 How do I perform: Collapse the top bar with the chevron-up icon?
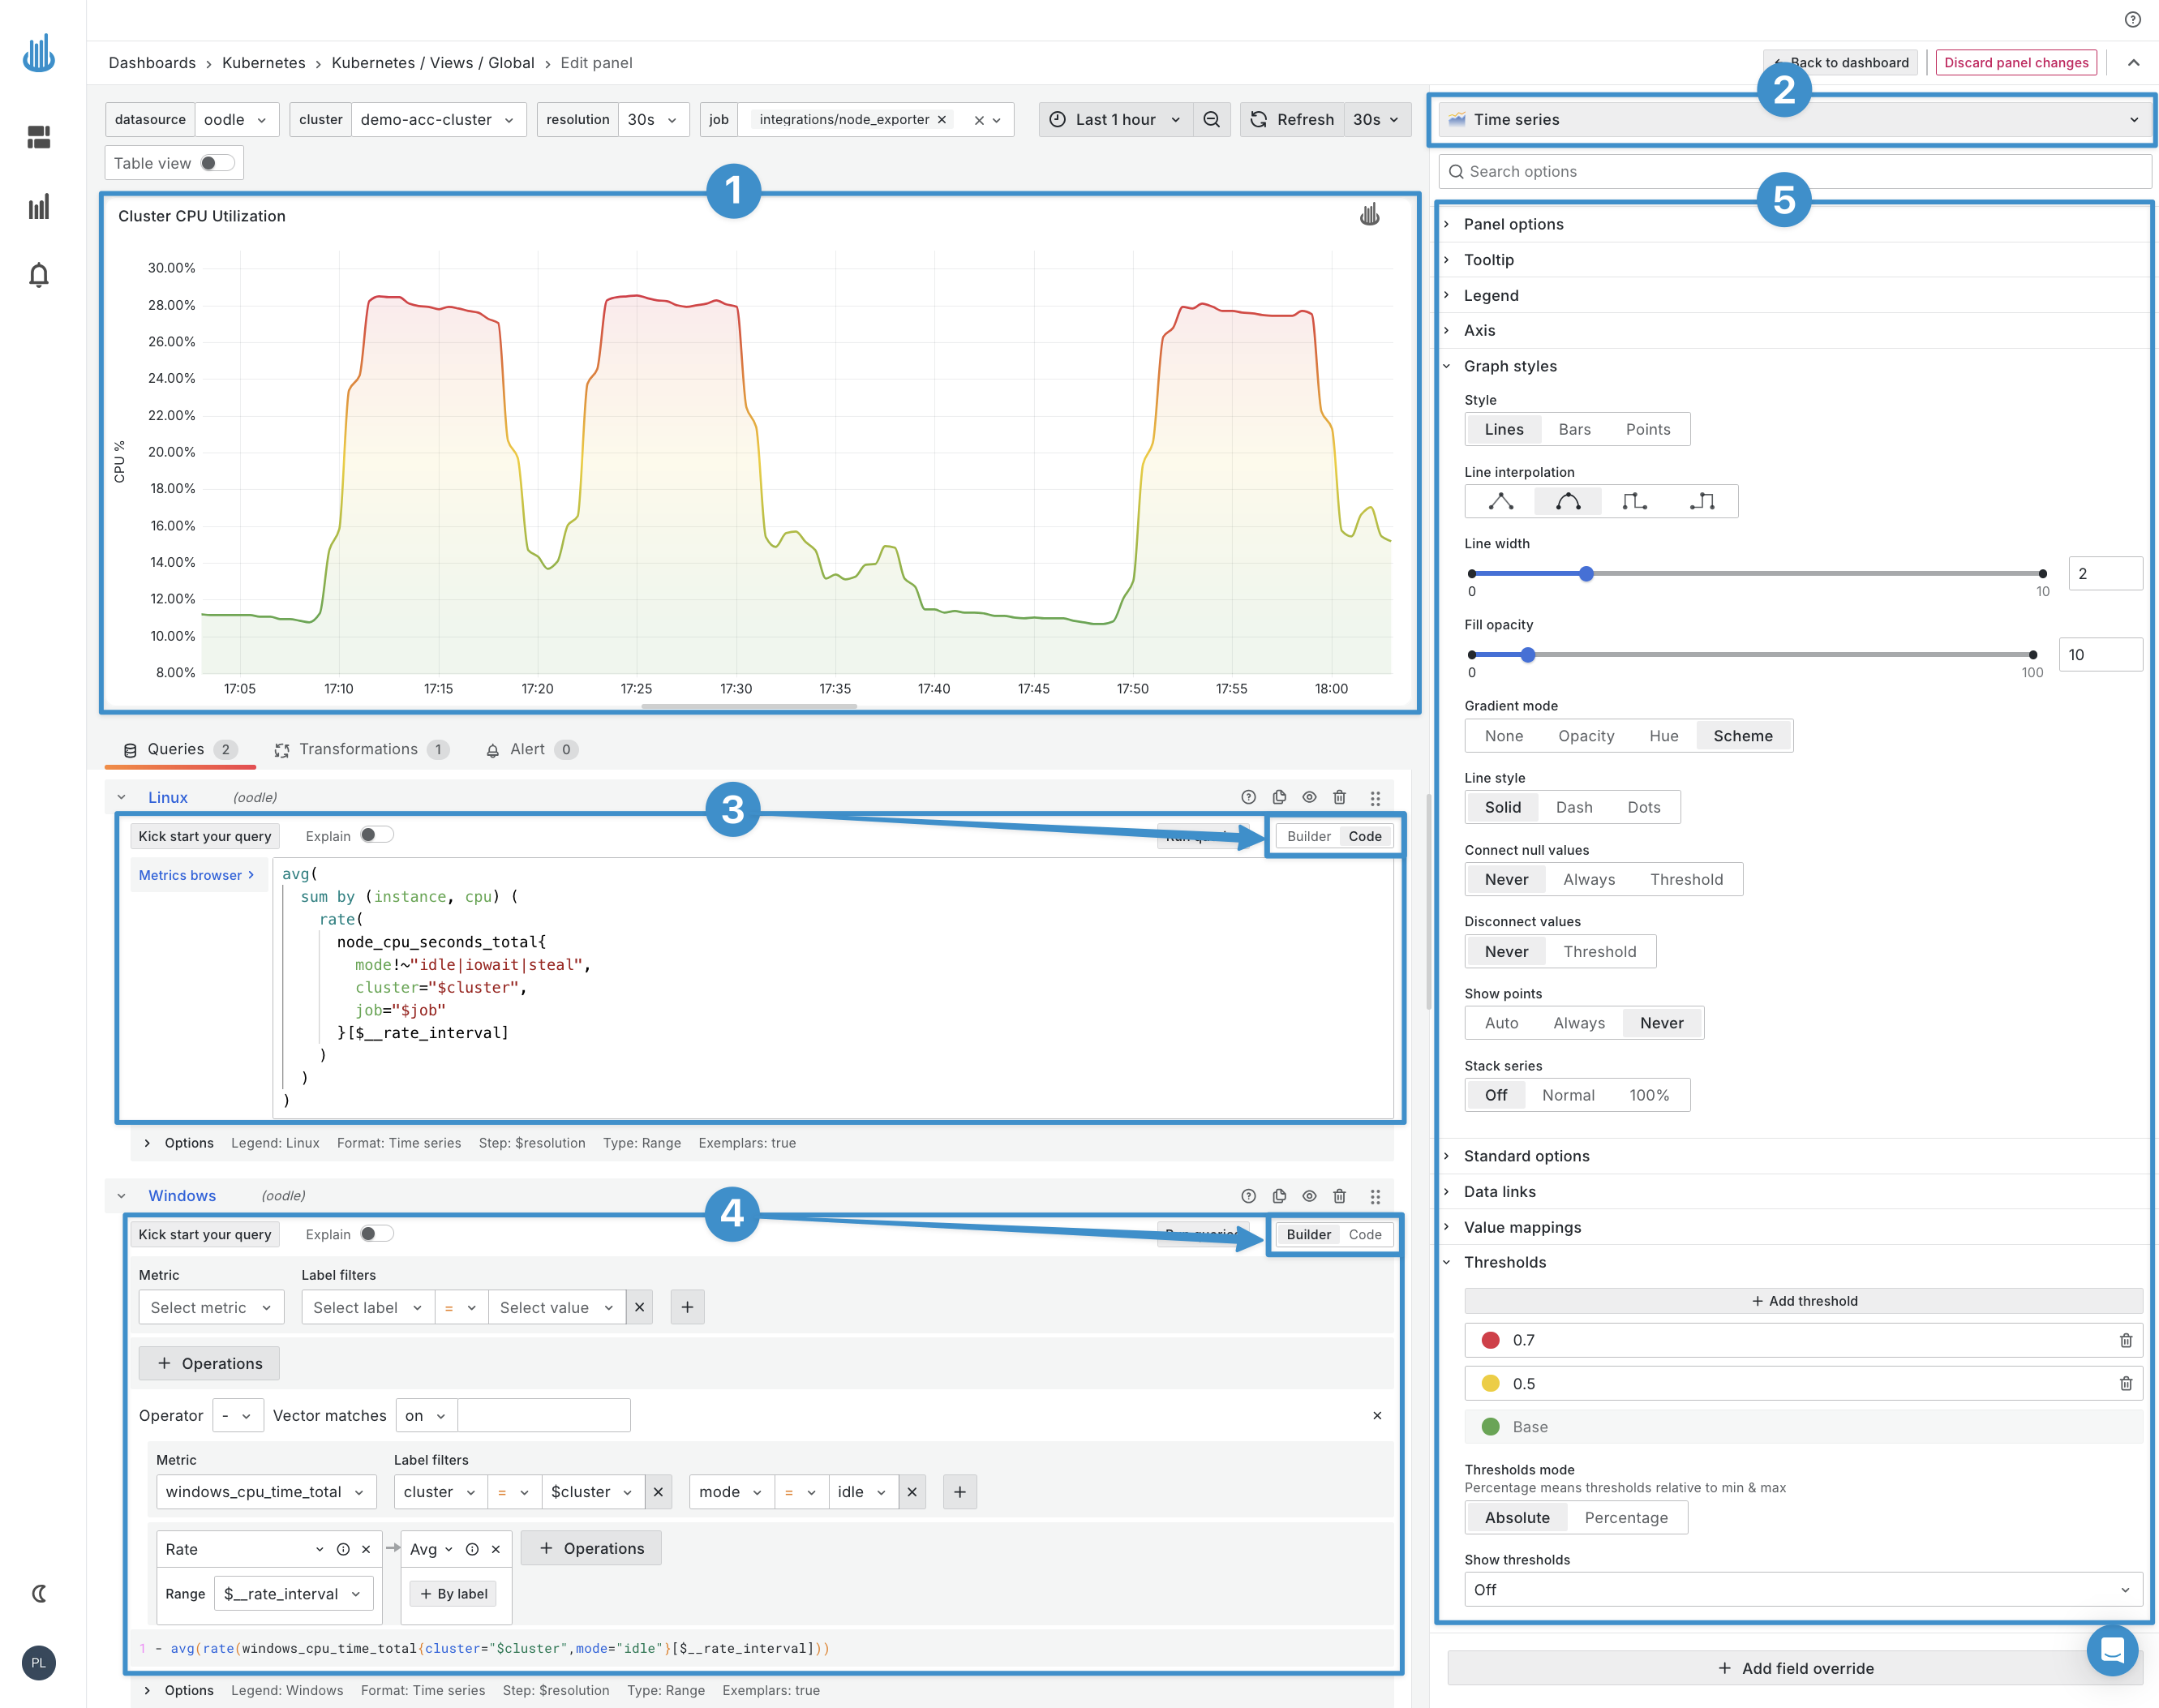(2133, 63)
